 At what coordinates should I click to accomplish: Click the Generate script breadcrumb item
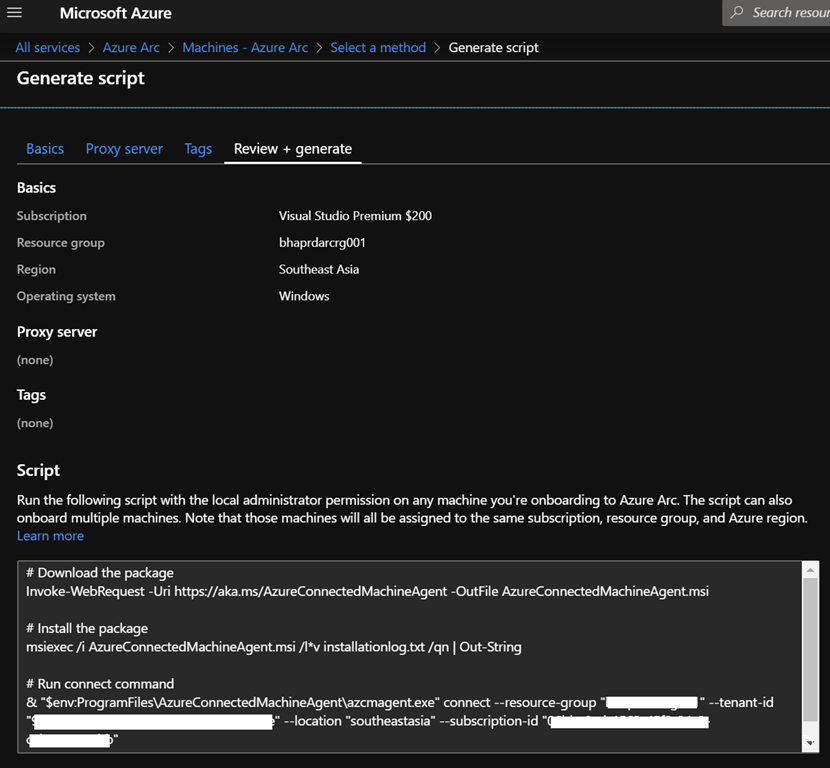click(493, 47)
